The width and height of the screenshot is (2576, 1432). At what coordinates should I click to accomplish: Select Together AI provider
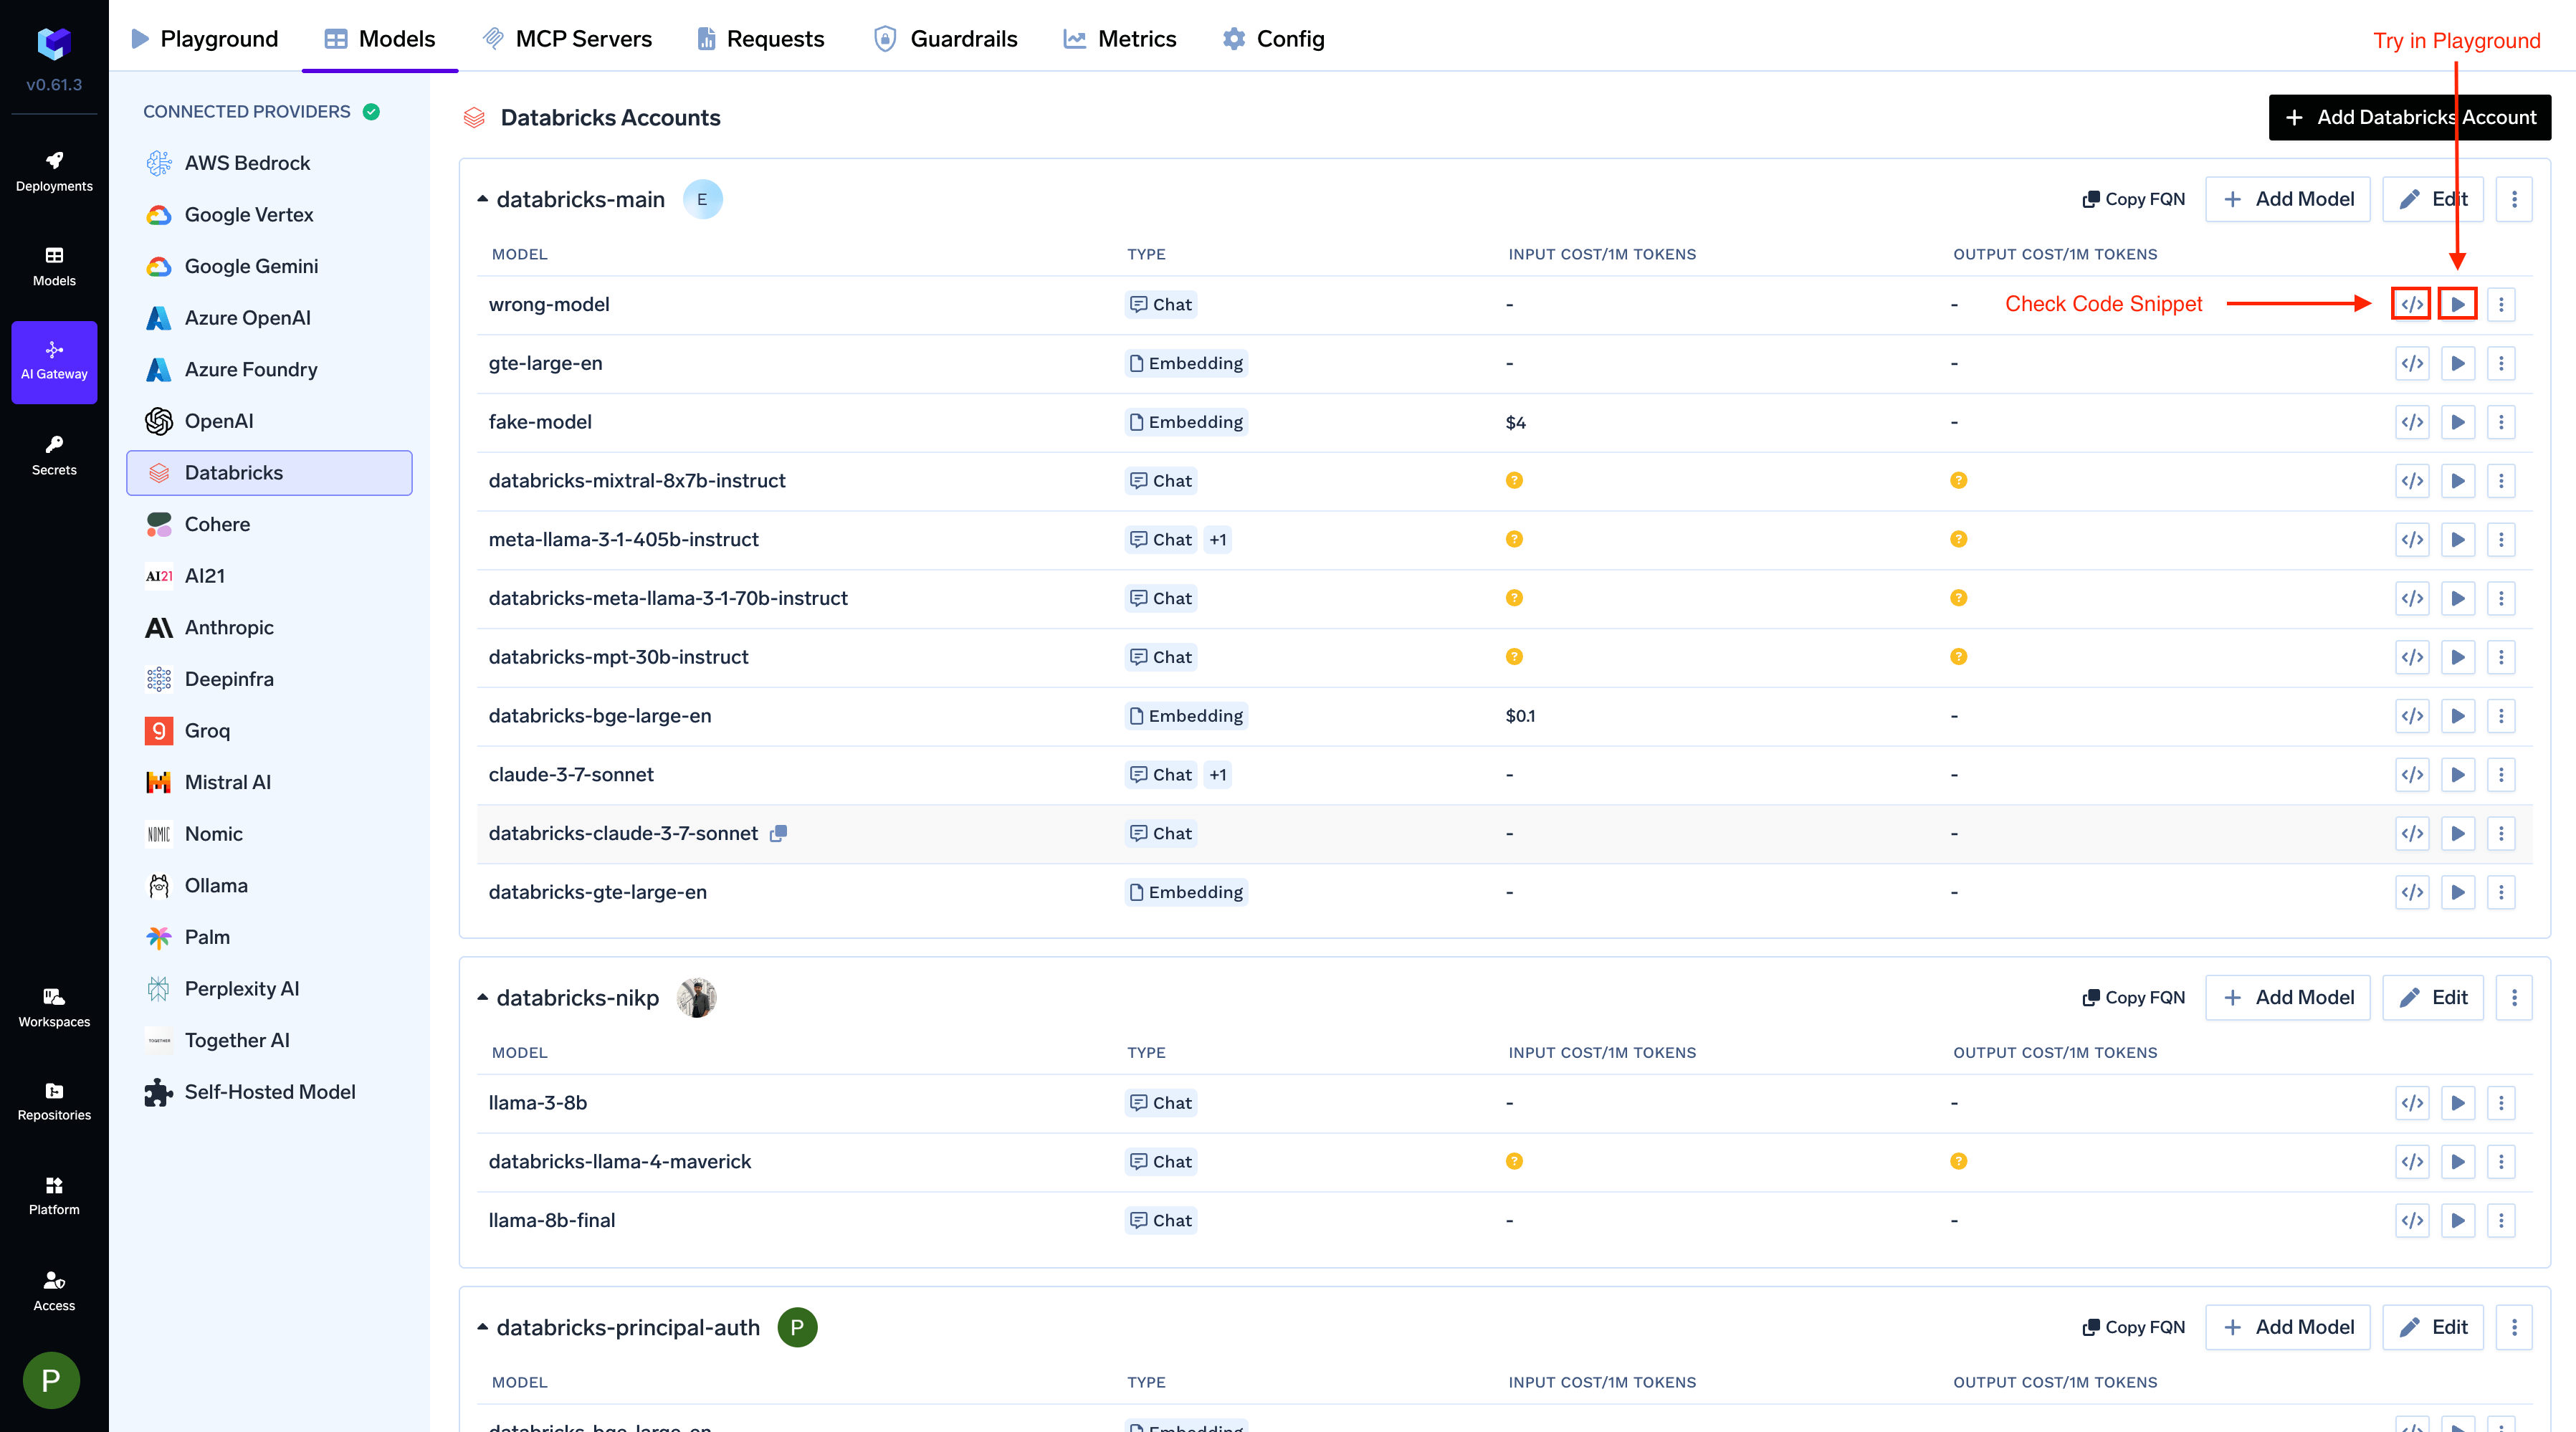[269, 1040]
